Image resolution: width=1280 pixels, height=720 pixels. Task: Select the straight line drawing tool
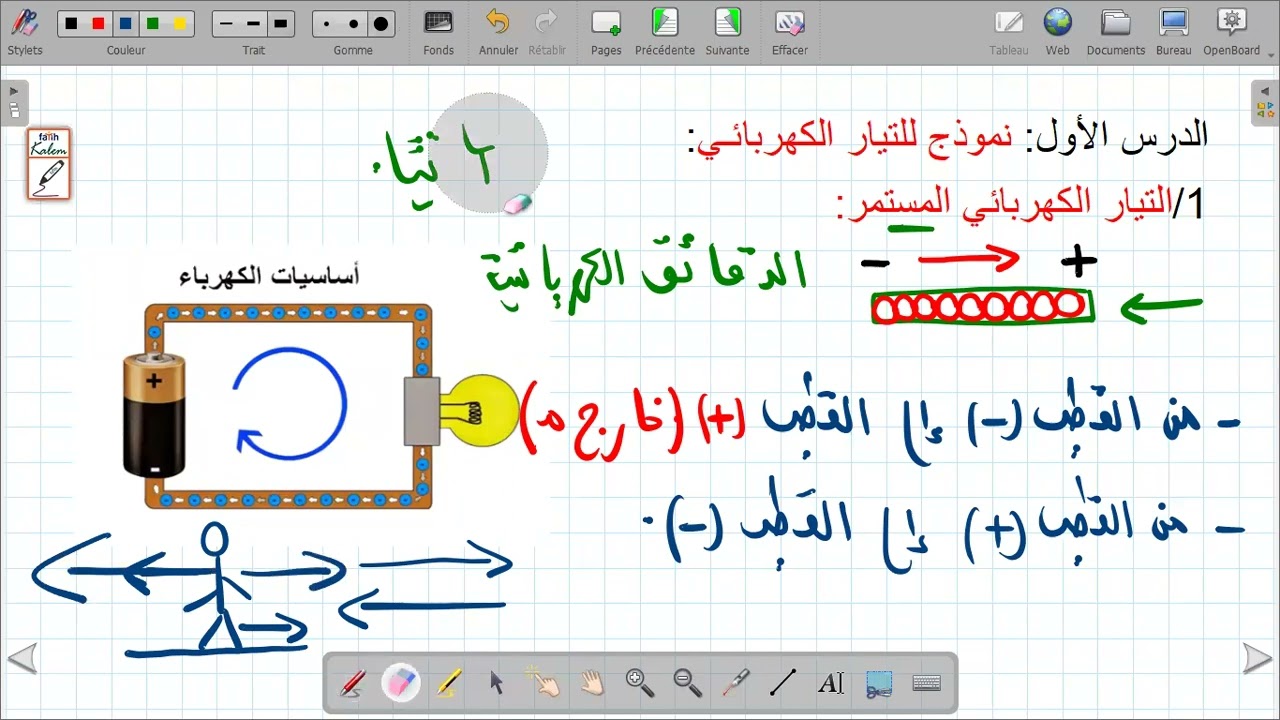point(783,683)
